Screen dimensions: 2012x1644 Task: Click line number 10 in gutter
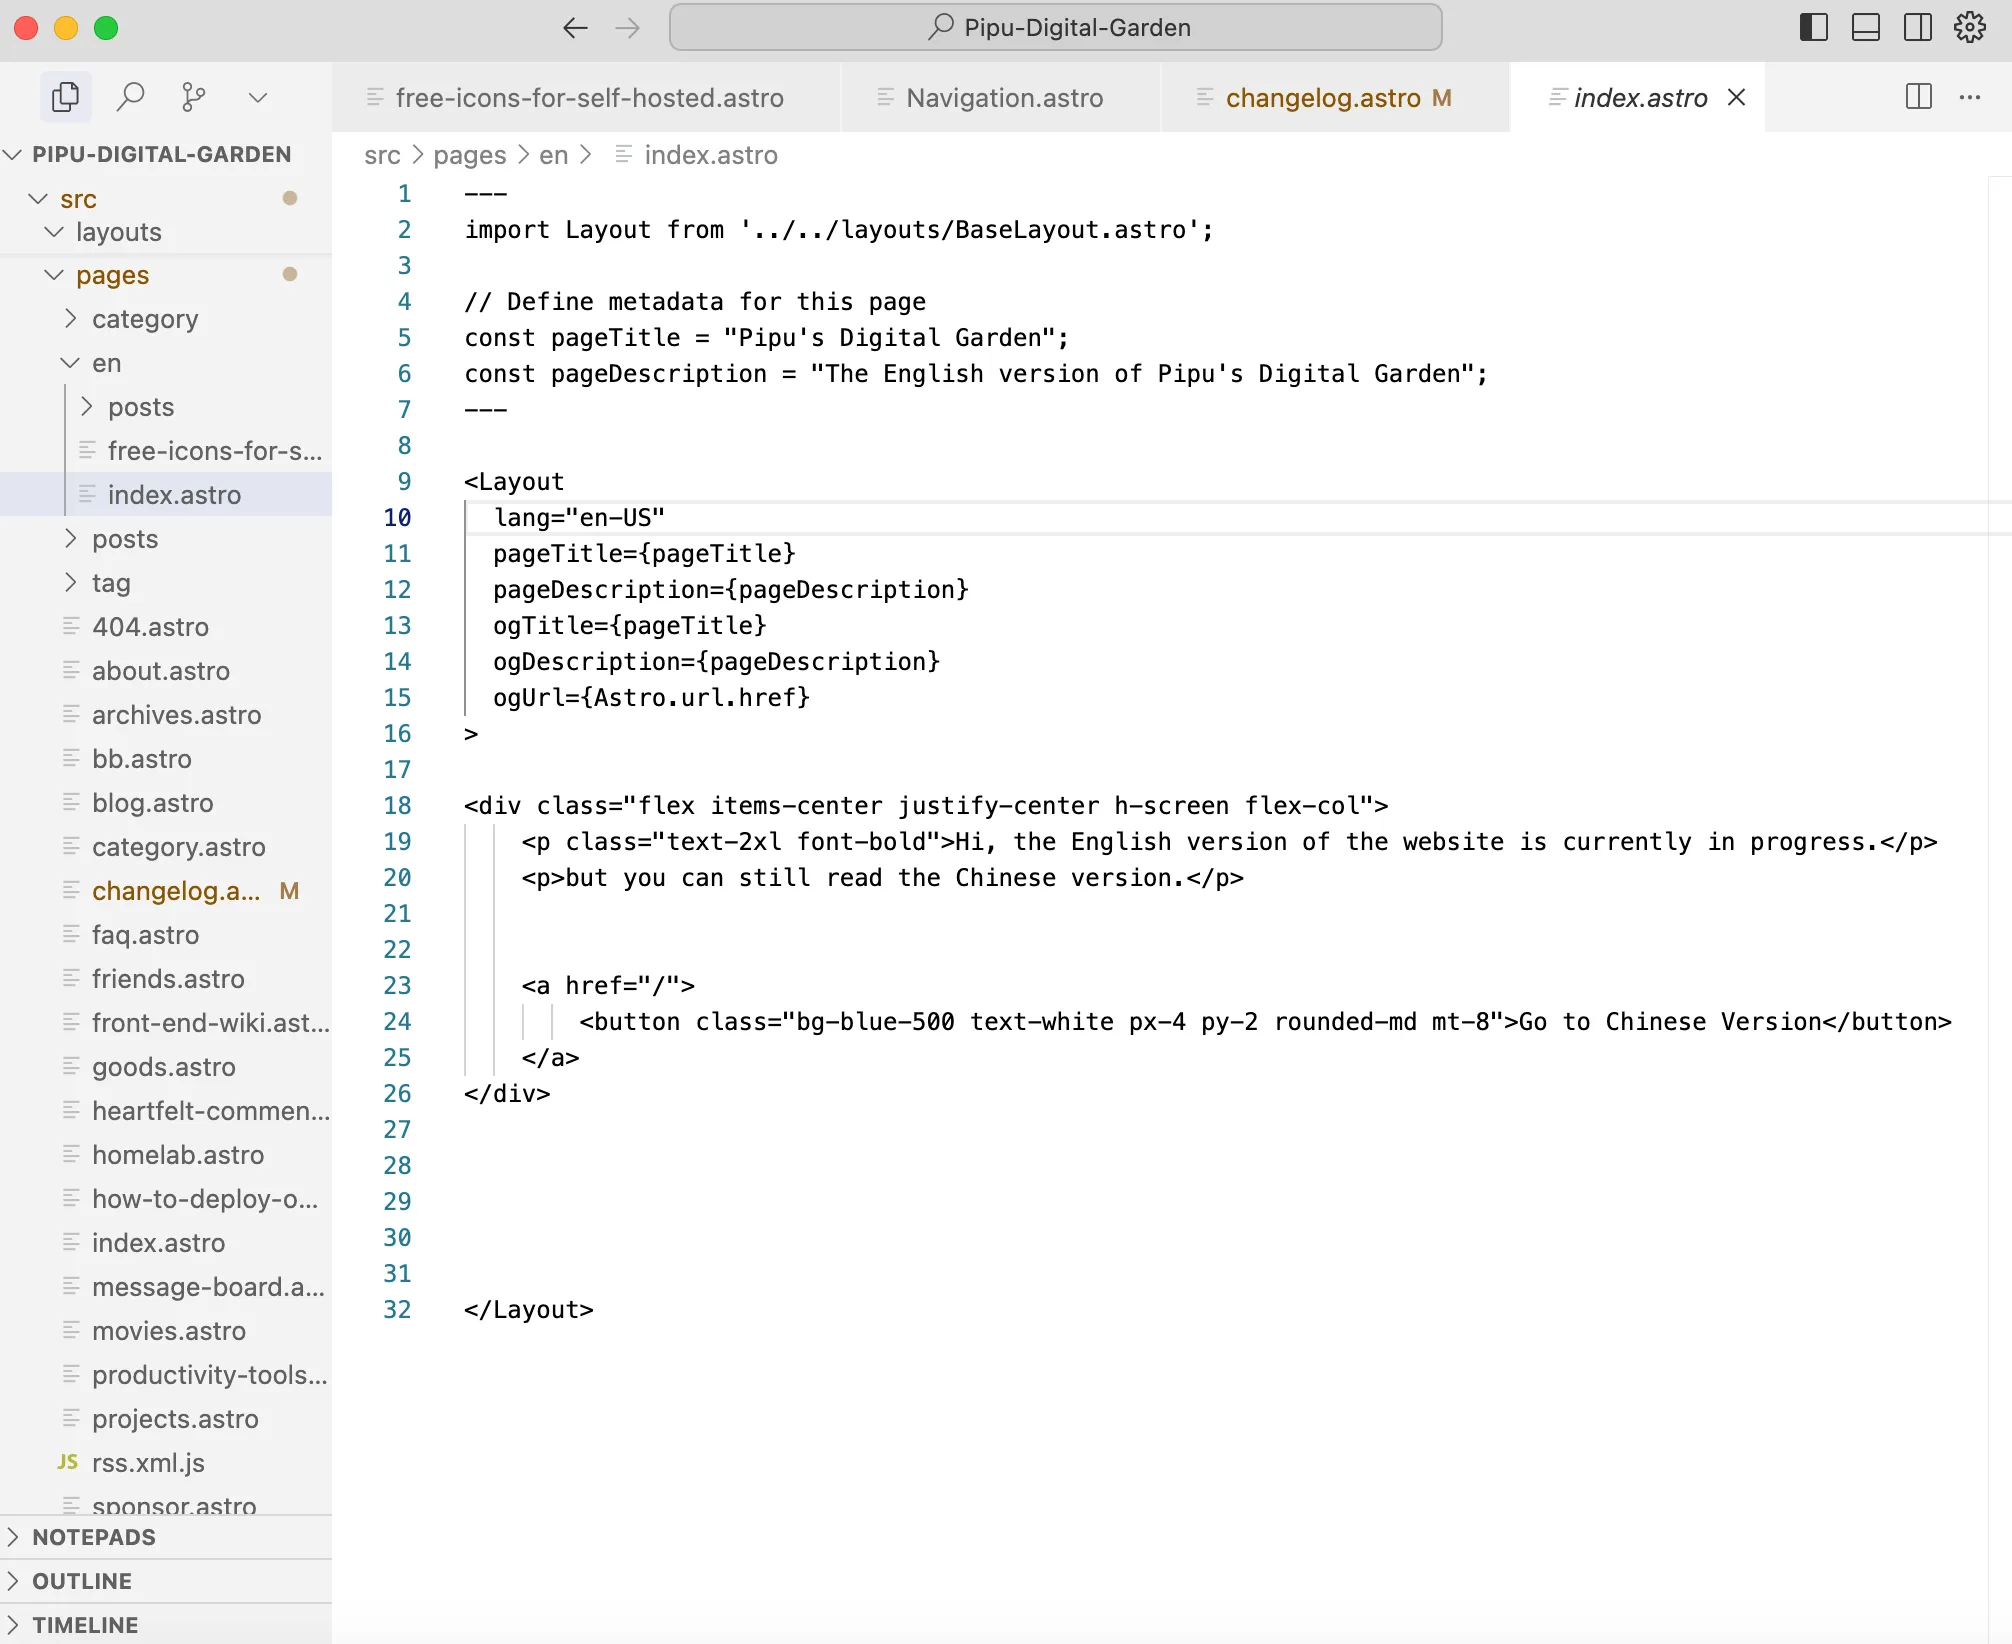tap(397, 517)
